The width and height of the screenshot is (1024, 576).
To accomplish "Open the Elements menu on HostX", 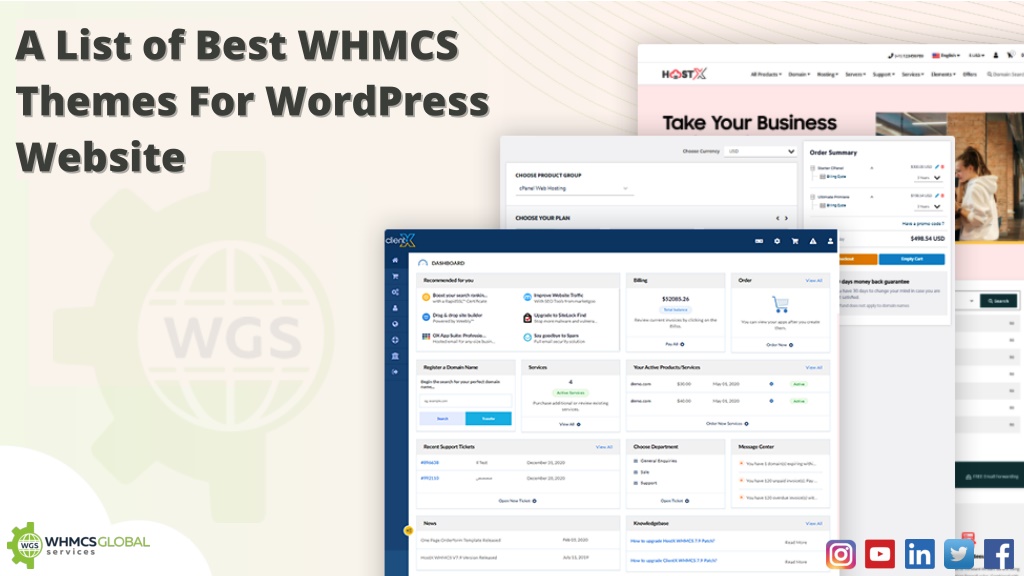I will coord(943,74).
